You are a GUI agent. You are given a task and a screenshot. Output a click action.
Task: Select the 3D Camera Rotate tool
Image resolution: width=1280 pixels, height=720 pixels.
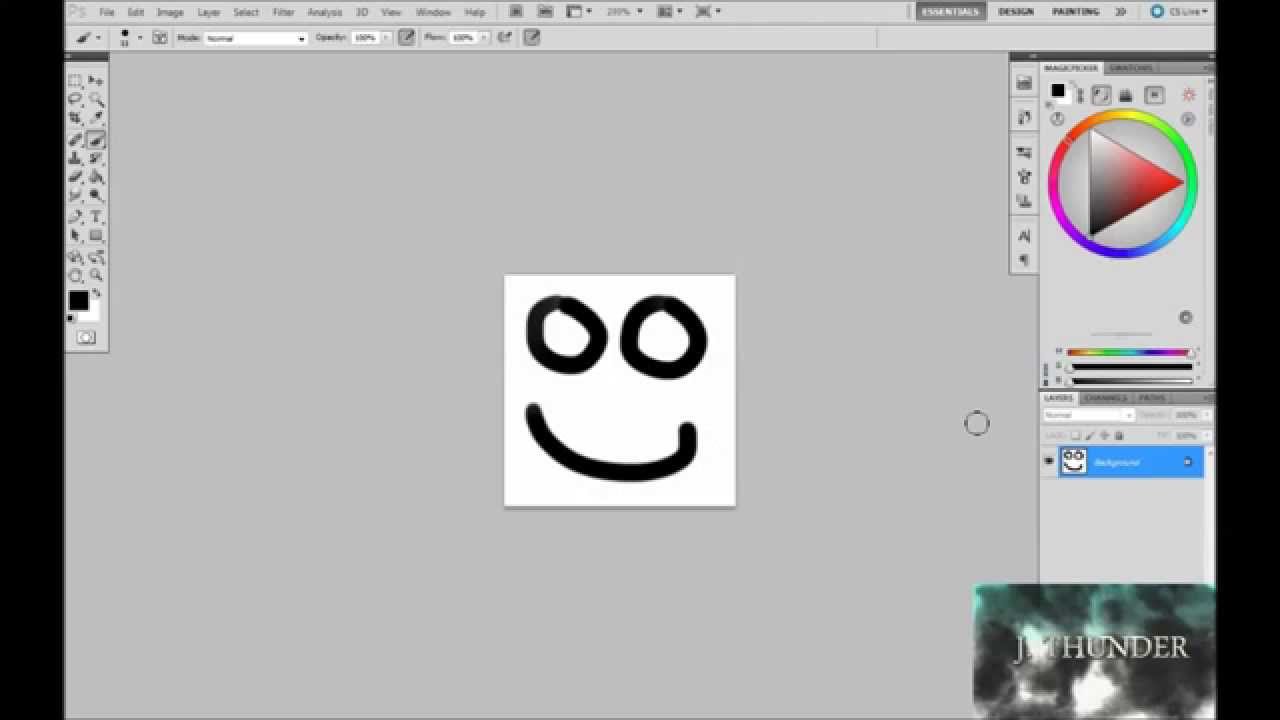pos(96,257)
